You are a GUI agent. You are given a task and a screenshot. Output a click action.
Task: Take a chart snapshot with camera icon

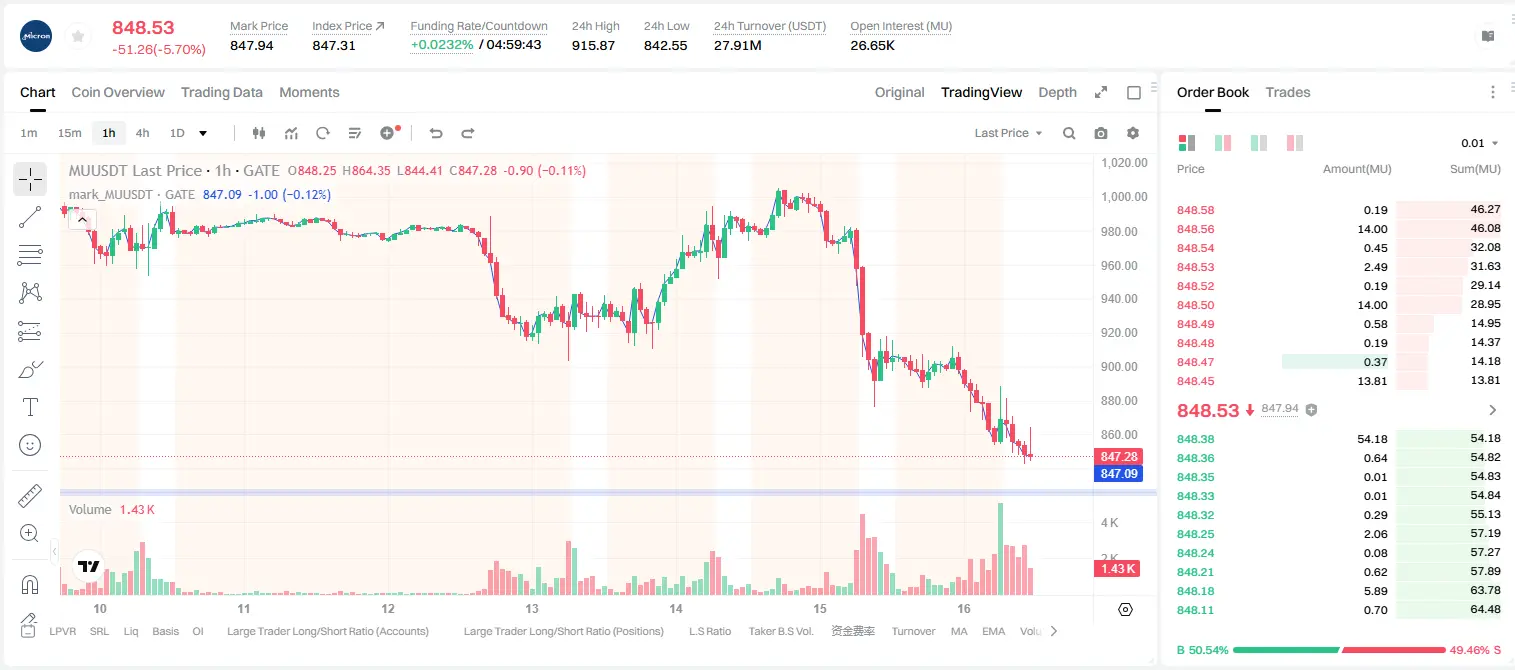[x=1101, y=133]
